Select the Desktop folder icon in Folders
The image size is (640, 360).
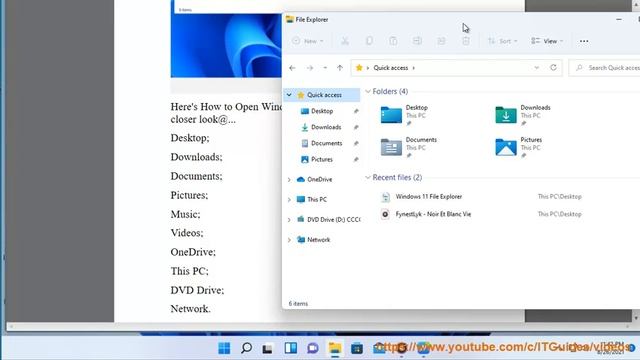[391, 115]
